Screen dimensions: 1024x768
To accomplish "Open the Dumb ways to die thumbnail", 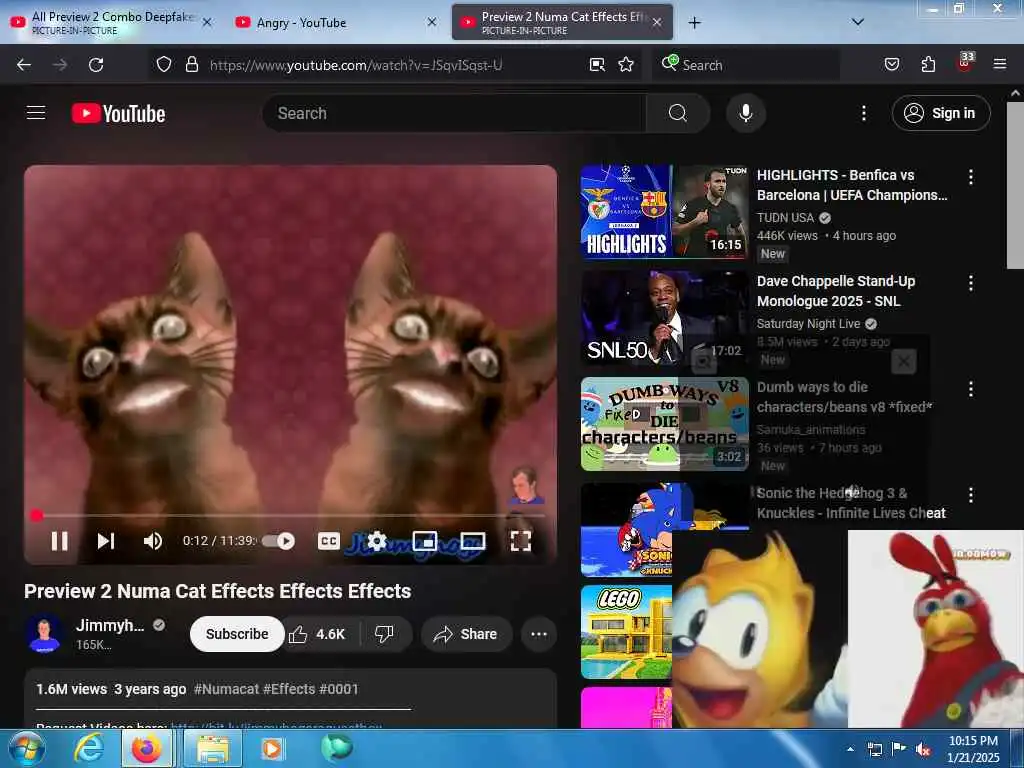I will pyautogui.click(x=664, y=424).
